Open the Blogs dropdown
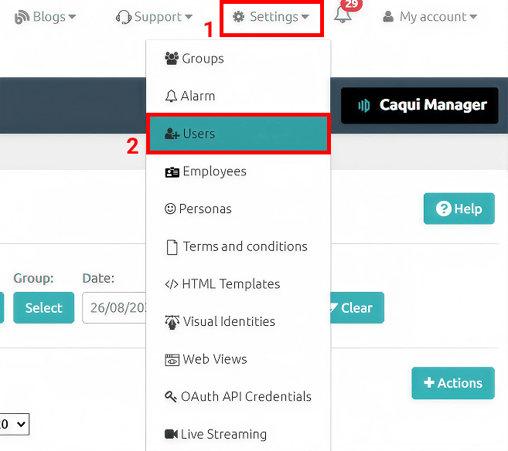The width and height of the screenshot is (508, 451). tap(46, 17)
